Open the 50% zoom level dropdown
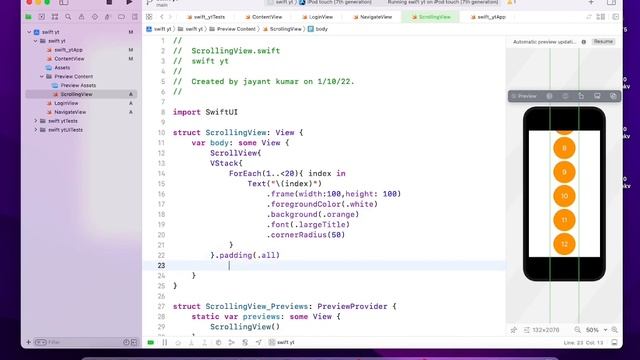Image resolution: width=640 pixels, height=360 pixels. [596, 330]
